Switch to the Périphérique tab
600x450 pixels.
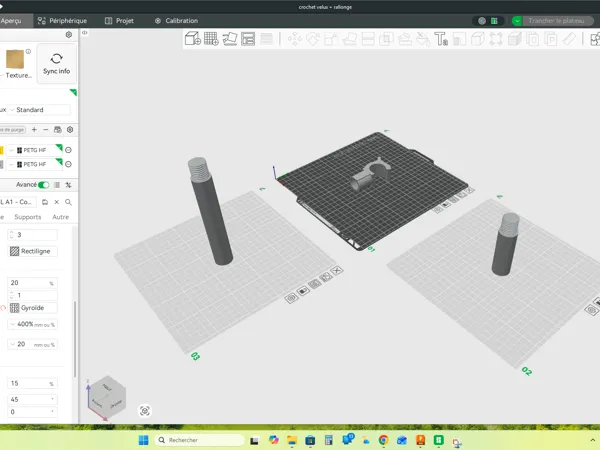click(x=62, y=21)
